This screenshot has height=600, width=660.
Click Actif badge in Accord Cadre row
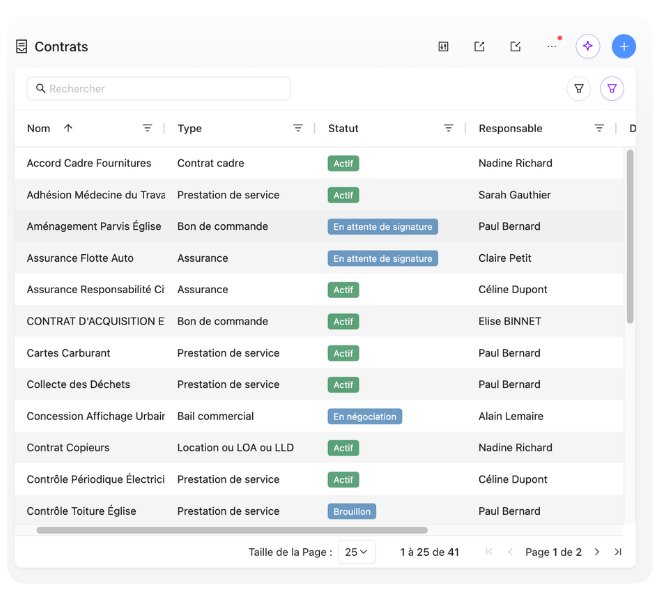point(343,163)
